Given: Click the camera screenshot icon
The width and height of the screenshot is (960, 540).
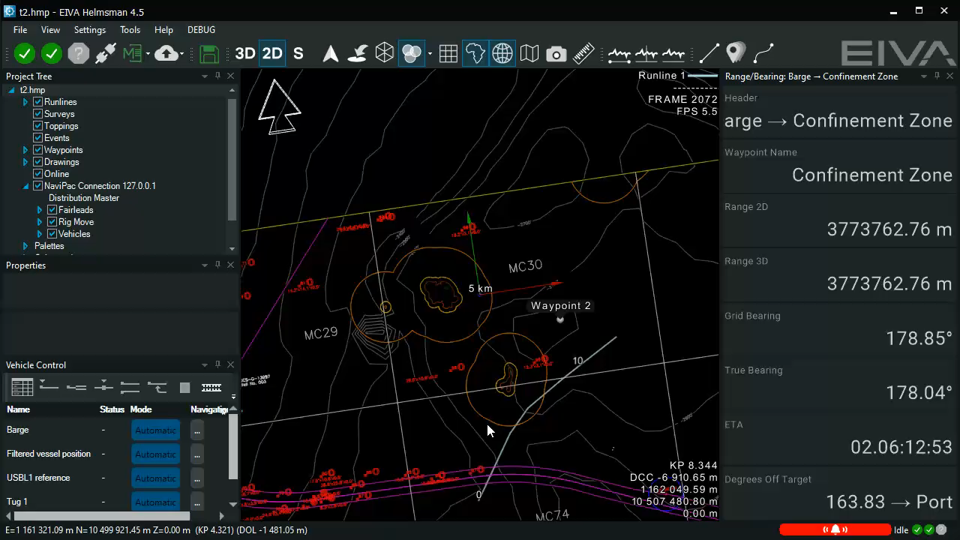Looking at the screenshot, I should pos(556,54).
